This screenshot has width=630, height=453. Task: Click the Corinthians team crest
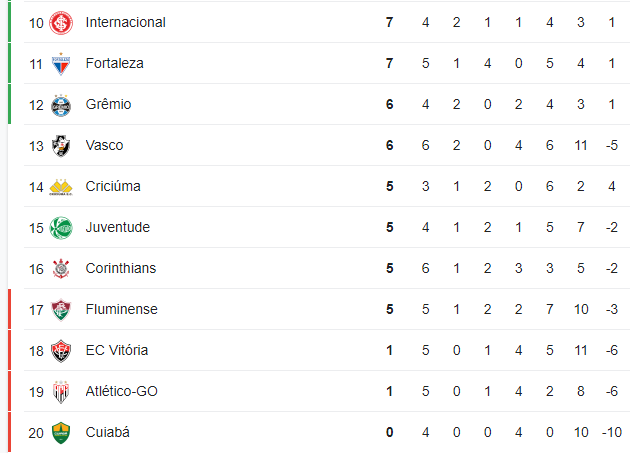[61, 269]
